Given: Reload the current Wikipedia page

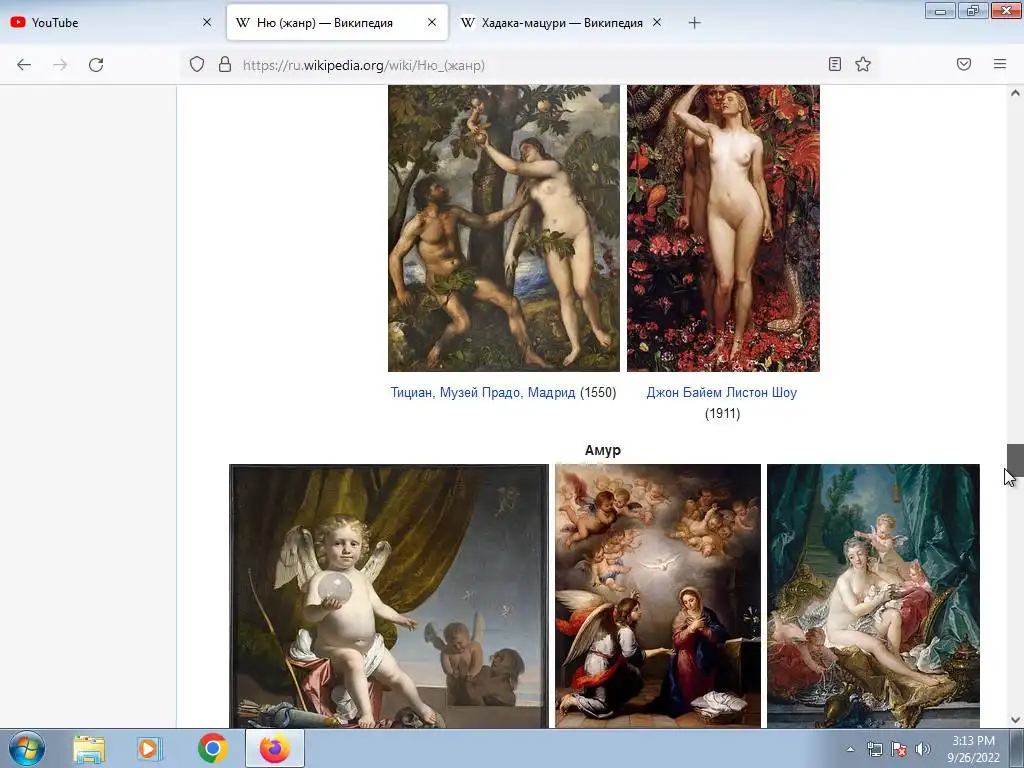Looking at the screenshot, I should (x=96, y=65).
